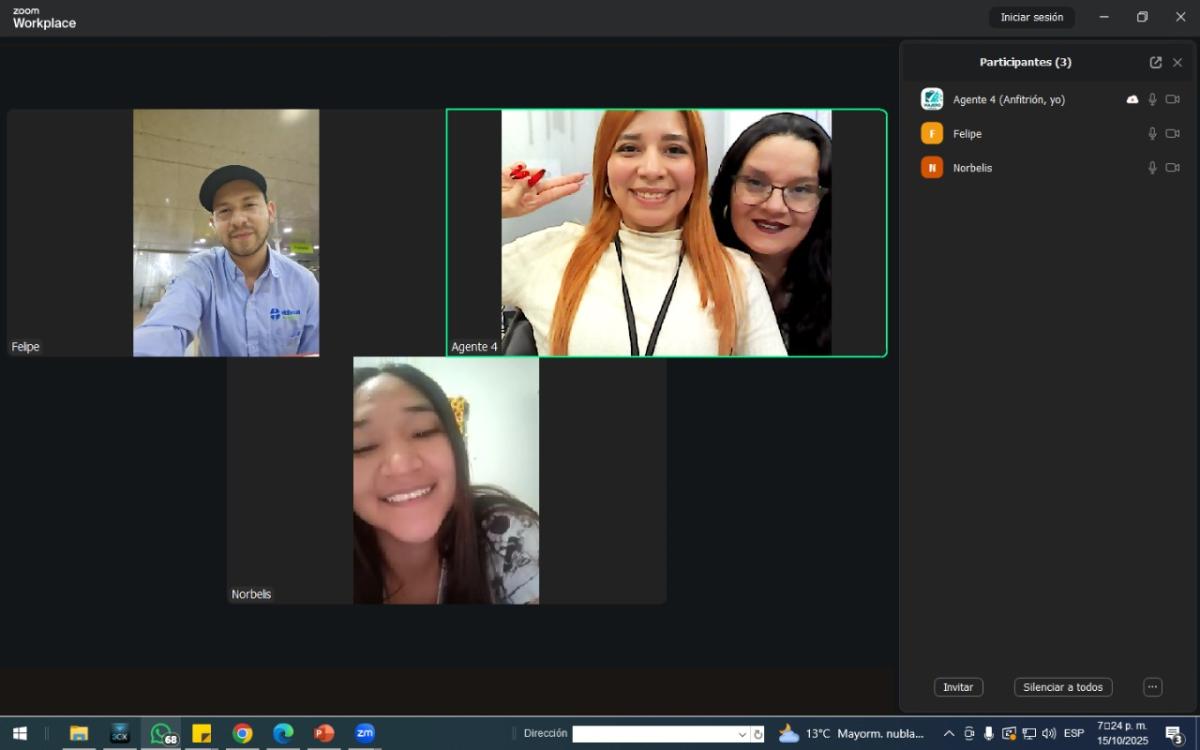
Task: Click Felipe's camera icon in participants
Action: click(1172, 134)
